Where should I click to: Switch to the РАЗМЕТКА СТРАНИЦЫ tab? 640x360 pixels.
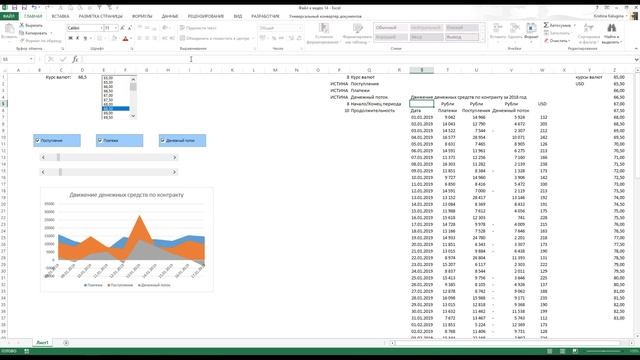100,16
